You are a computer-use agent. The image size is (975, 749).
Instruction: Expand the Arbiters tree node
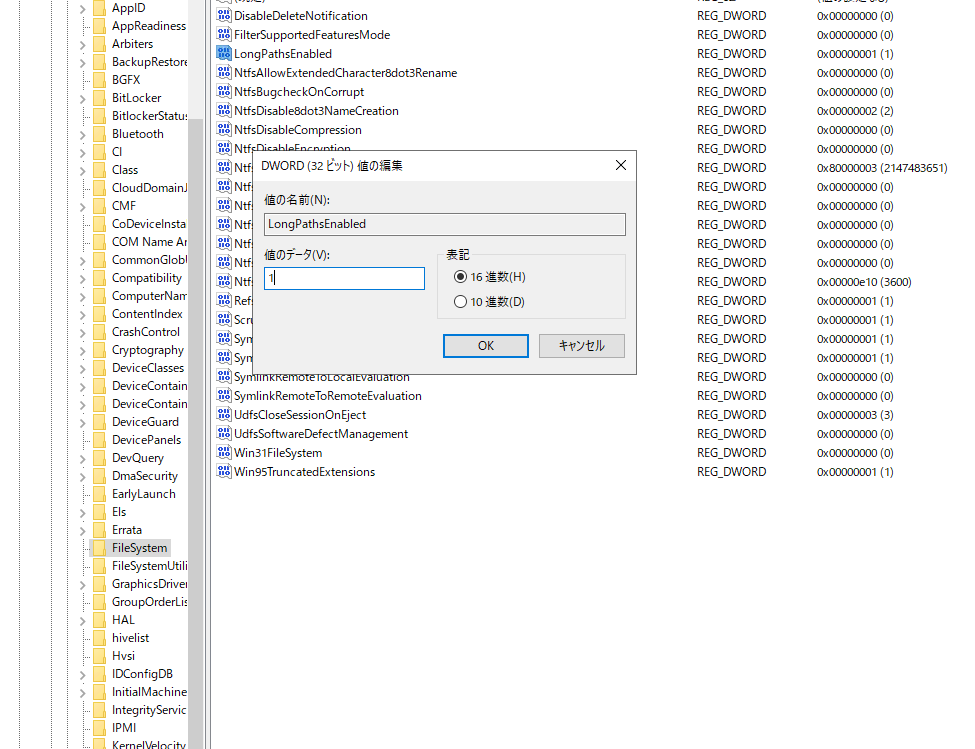83,45
